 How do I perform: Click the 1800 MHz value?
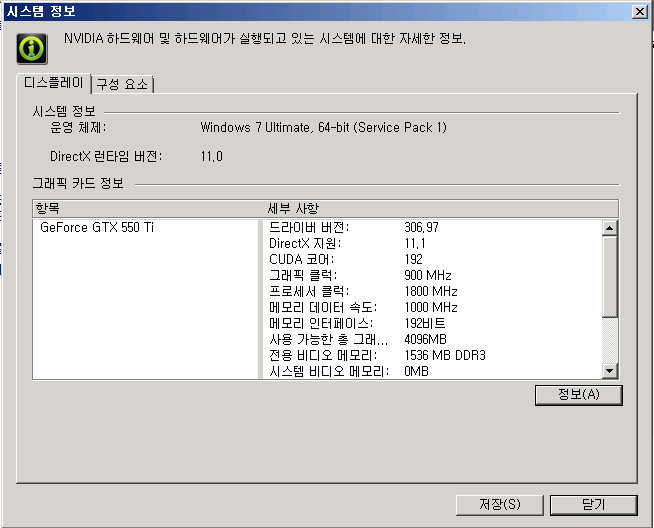(x=431, y=291)
